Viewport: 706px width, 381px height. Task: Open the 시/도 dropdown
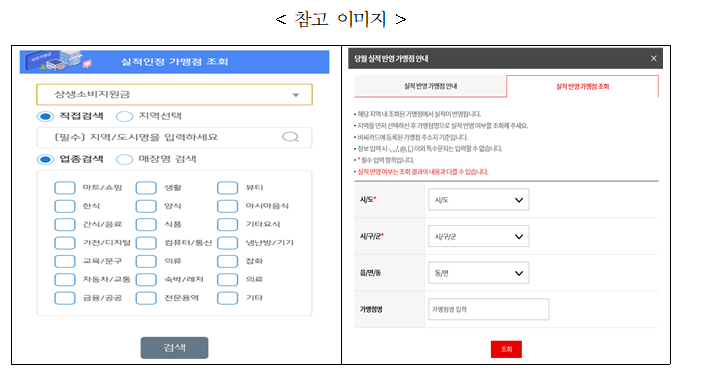tap(479, 200)
